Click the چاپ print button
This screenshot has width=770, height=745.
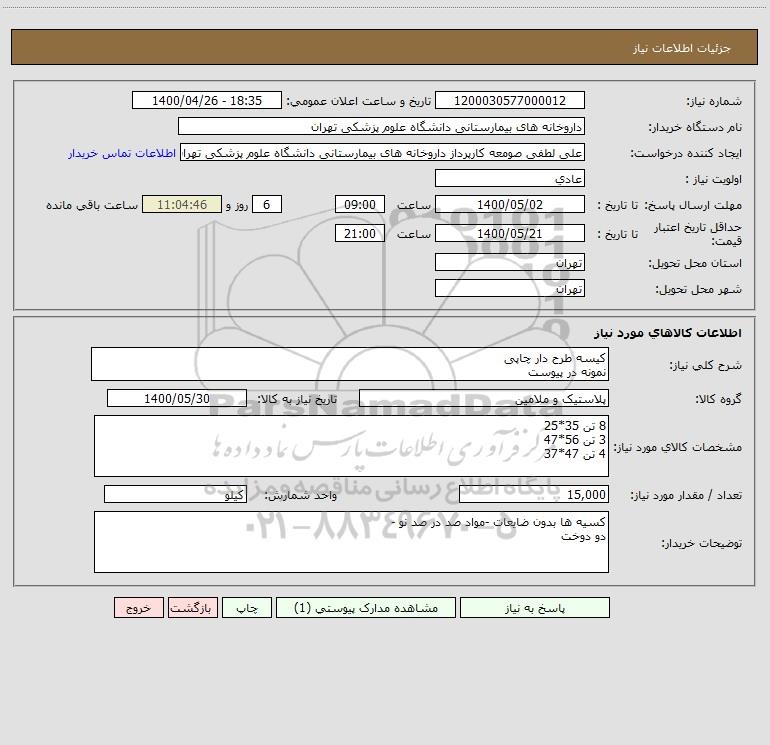[247, 607]
